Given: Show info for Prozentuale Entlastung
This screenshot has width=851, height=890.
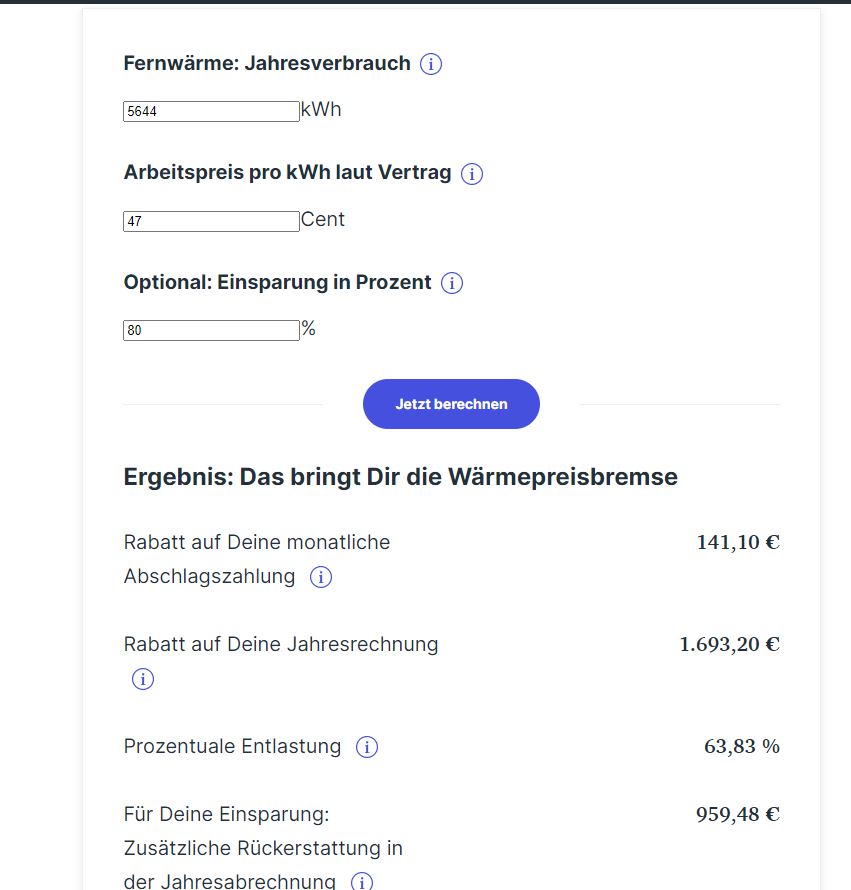Looking at the screenshot, I should 367,747.
